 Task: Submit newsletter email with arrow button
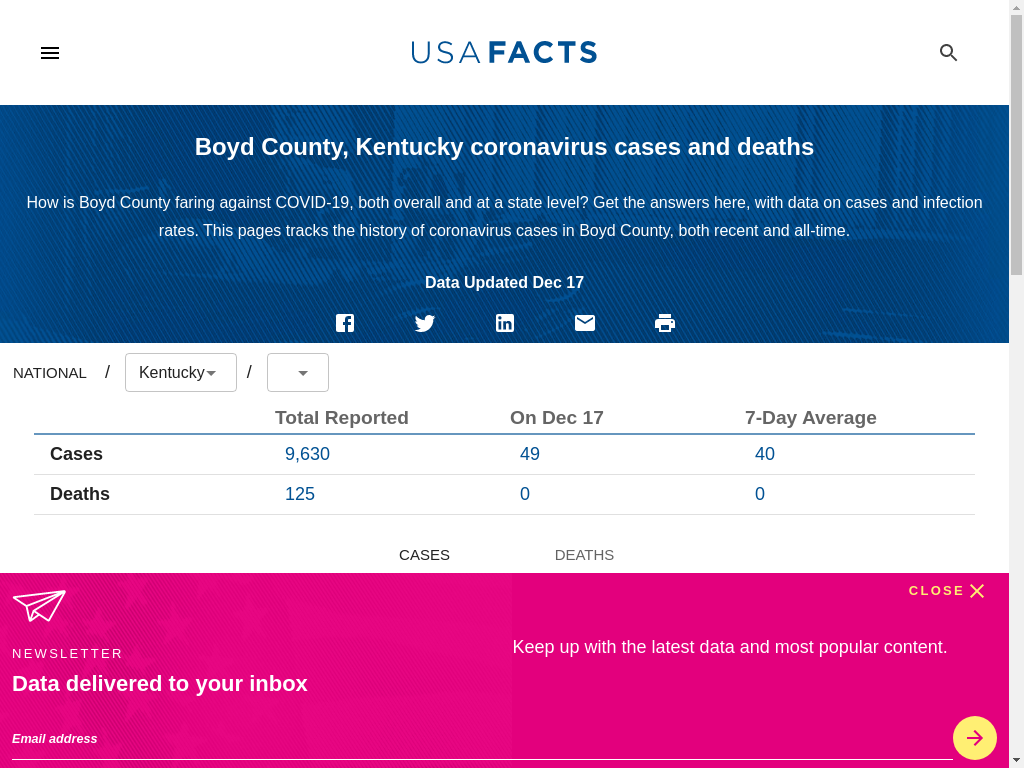point(974,738)
